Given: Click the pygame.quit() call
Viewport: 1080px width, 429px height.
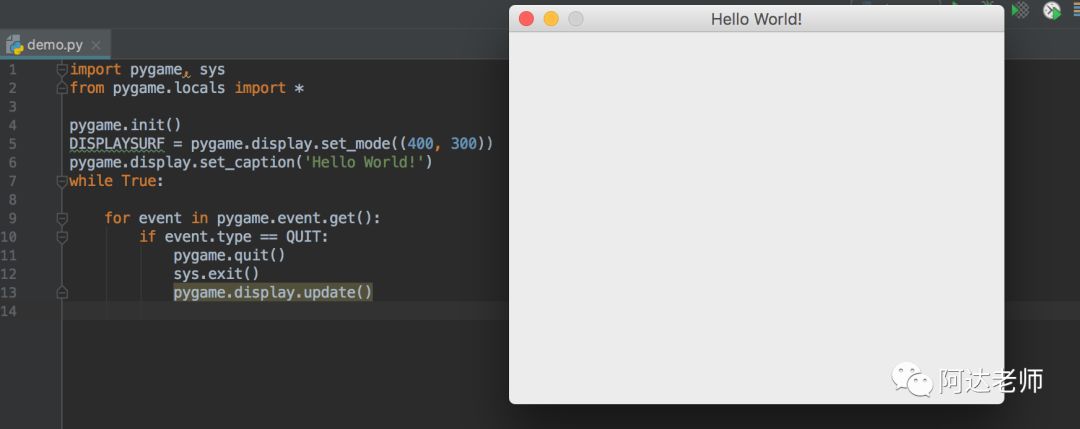Looking at the screenshot, I should 229,255.
